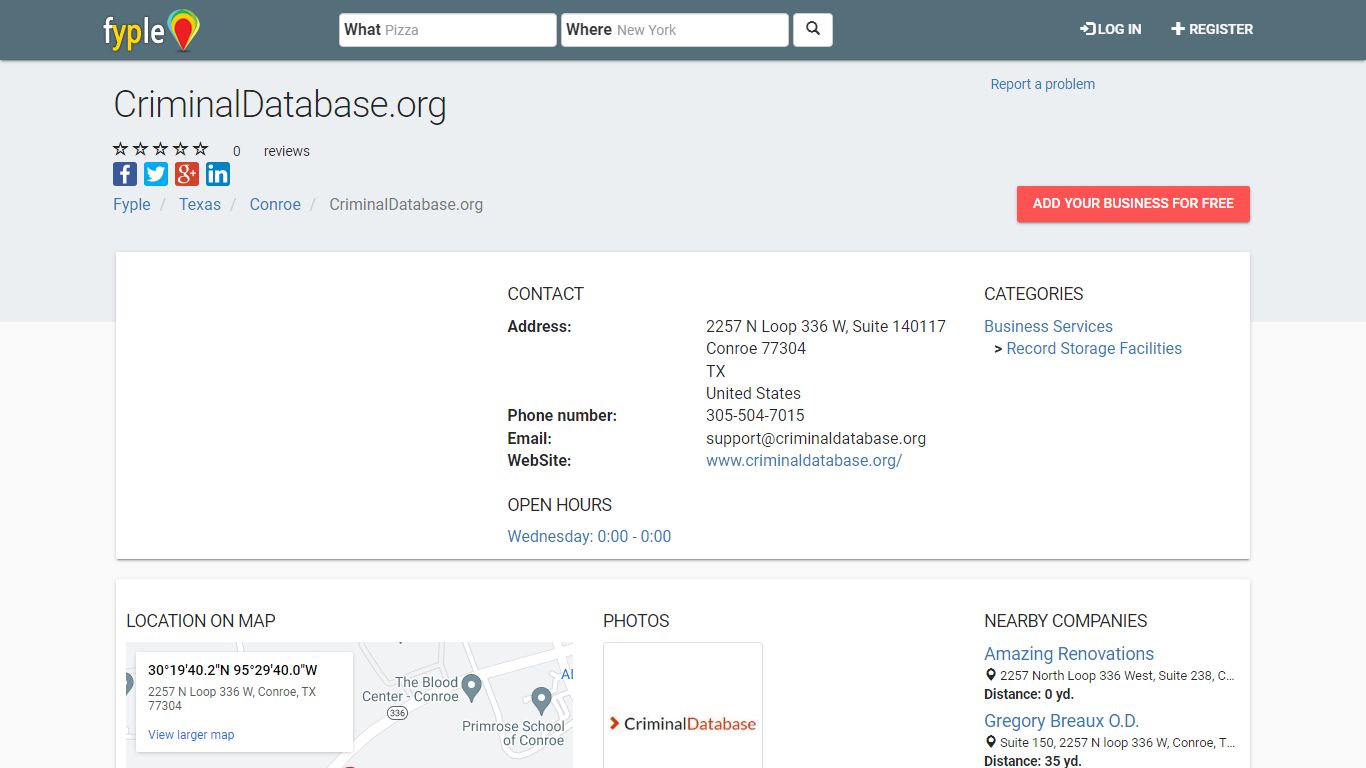
Task: Focus the Where search field
Action: point(675,30)
